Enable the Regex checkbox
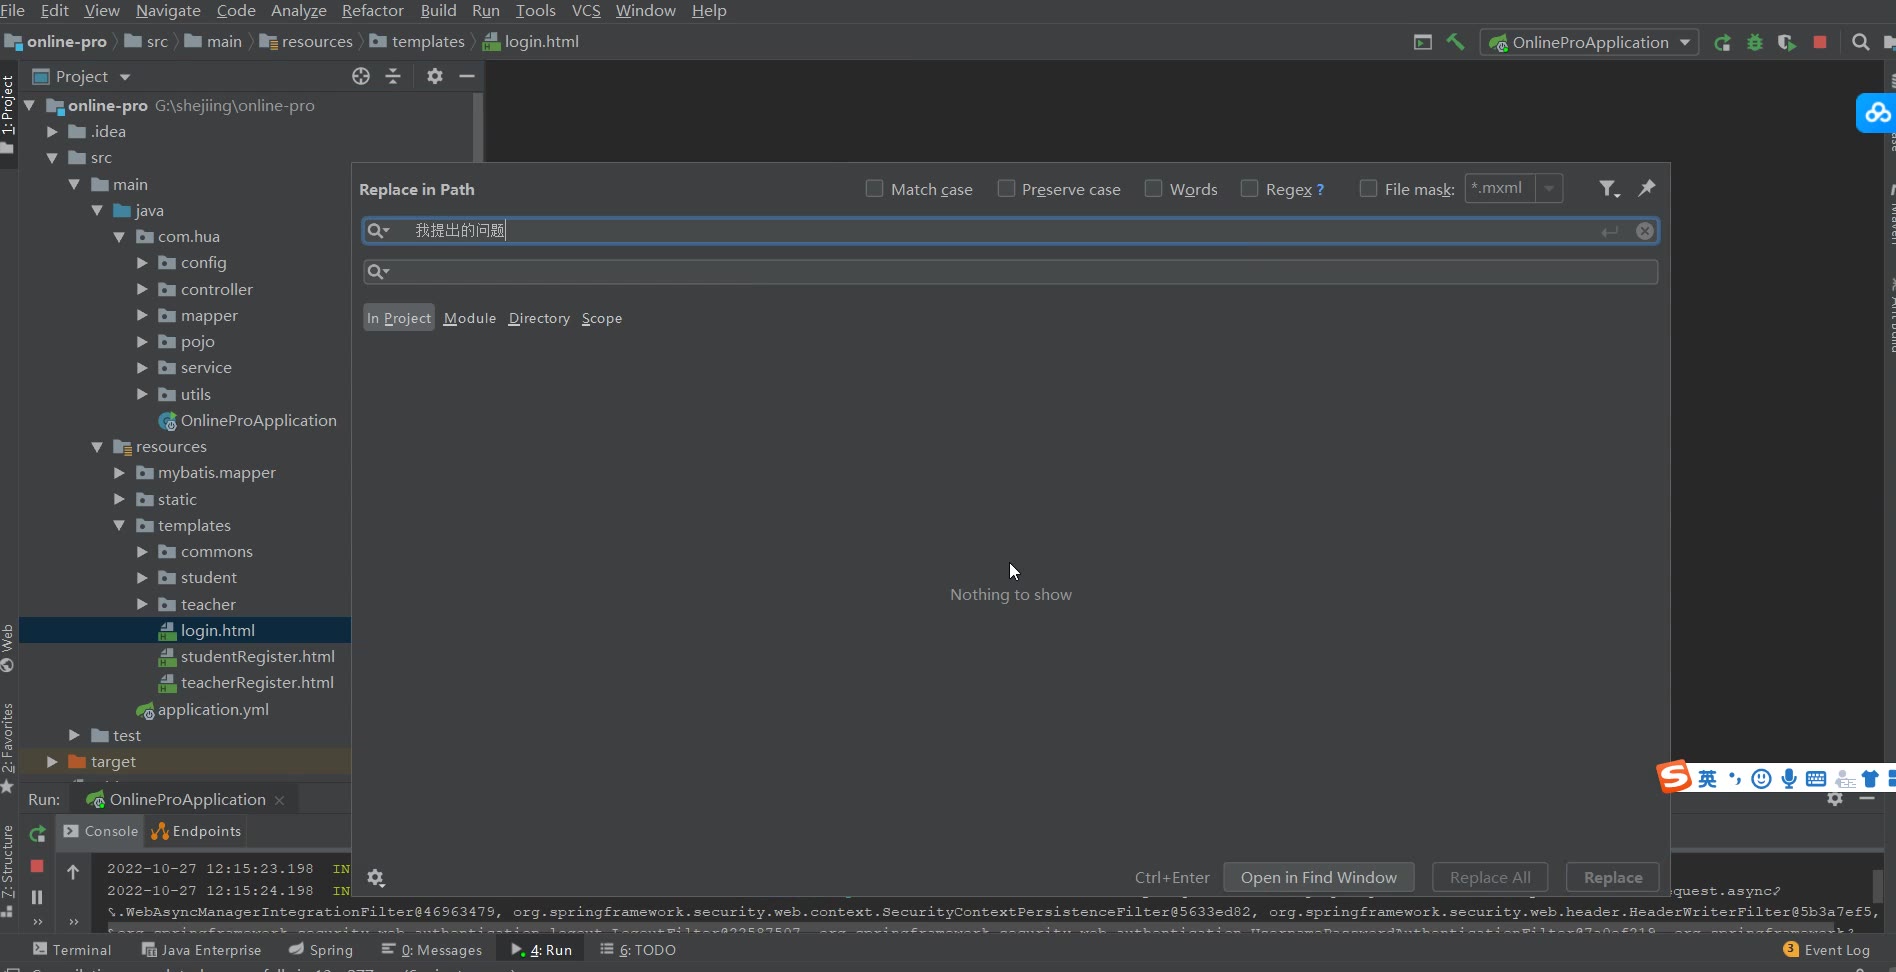 tap(1249, 189)
